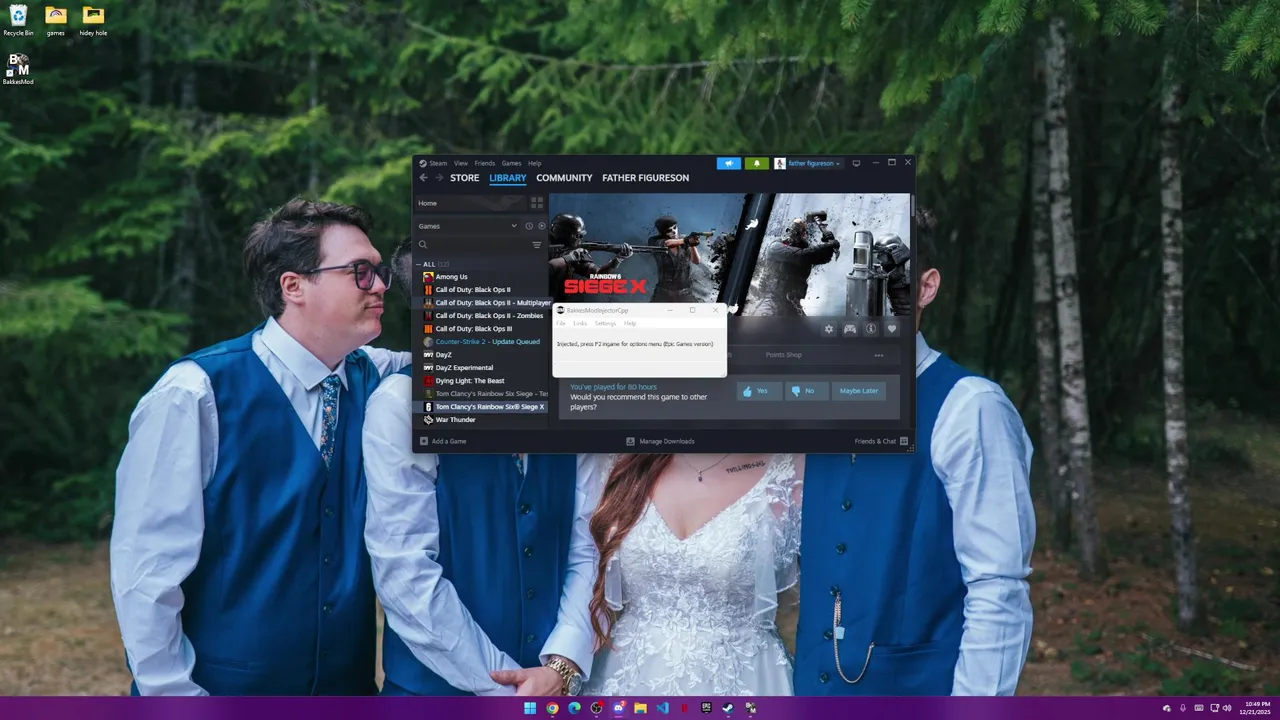Open the Friends & Chat icon
The width and height of the screenshot is (1280, 720).
pyautogui.click(x=904, y=441)
